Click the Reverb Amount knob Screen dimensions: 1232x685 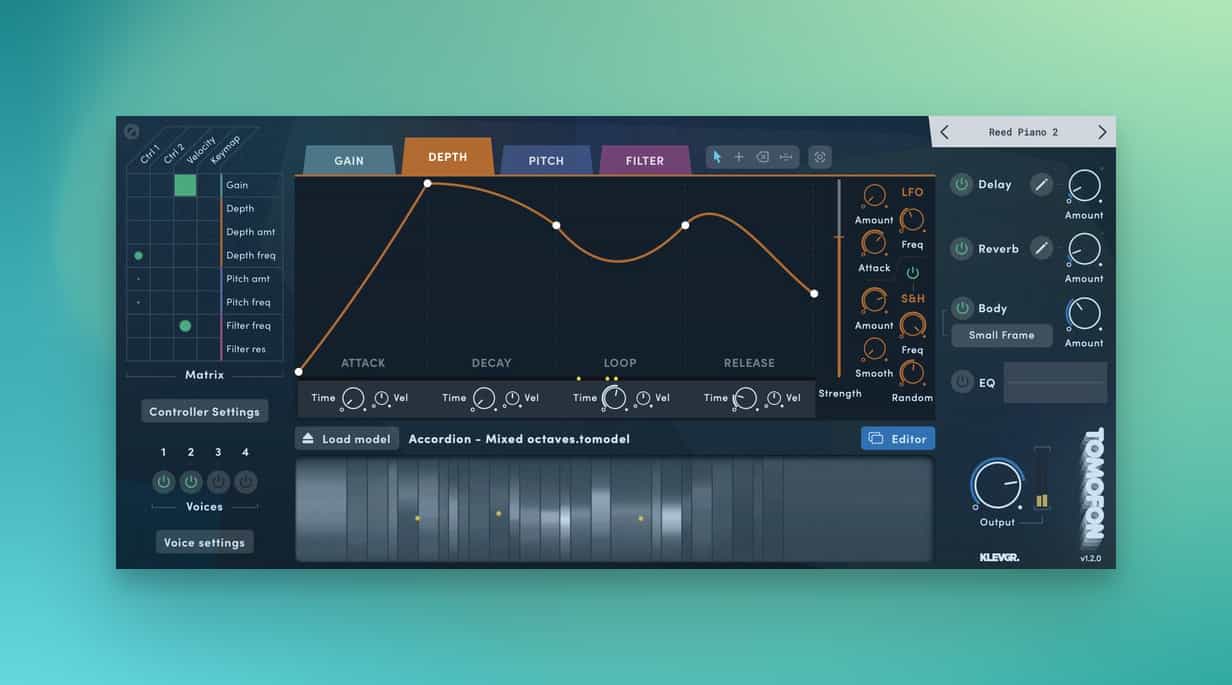coord(1084,249)
